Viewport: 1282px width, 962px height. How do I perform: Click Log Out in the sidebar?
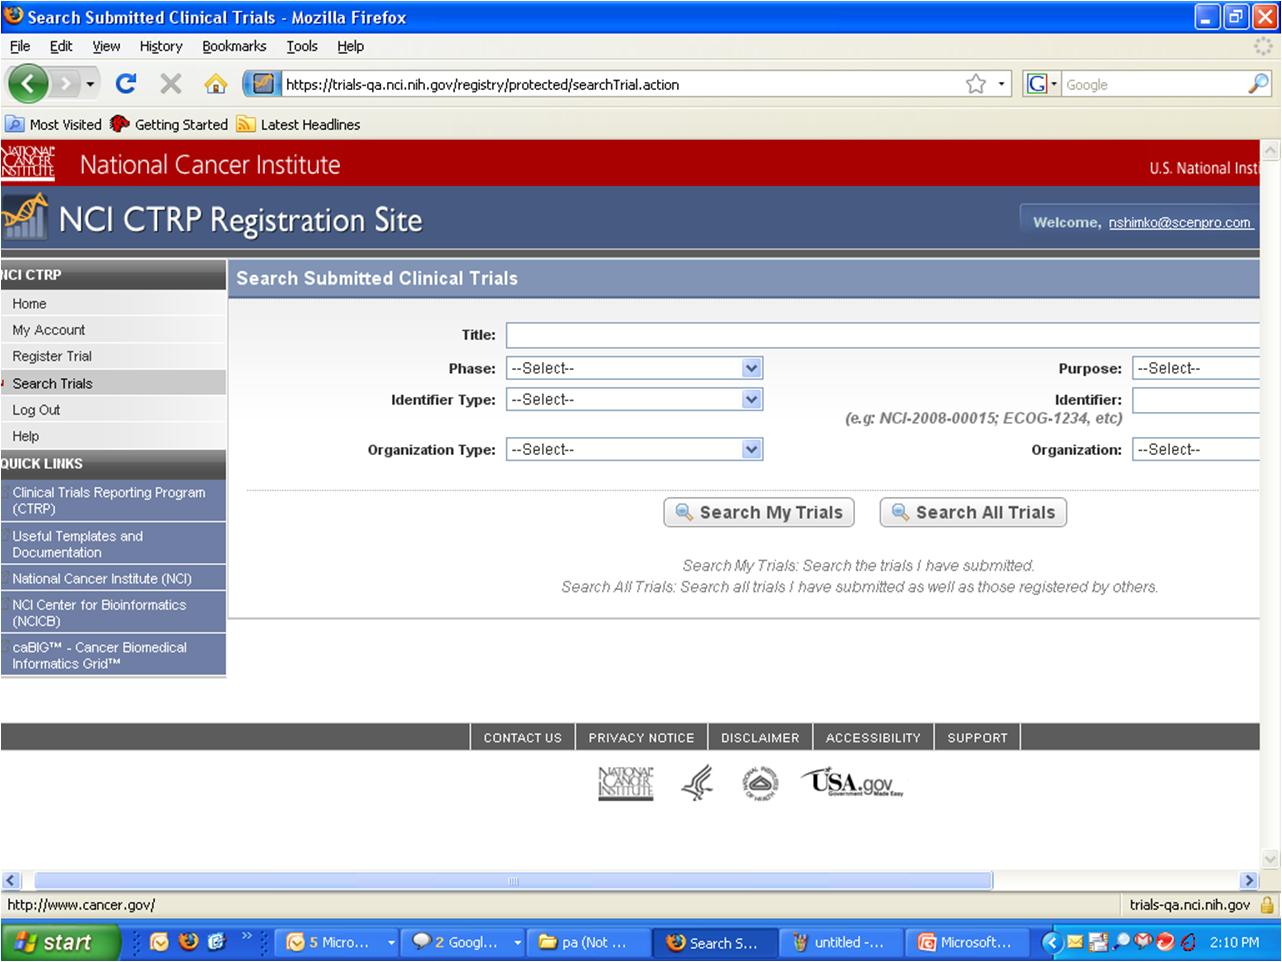click(36, 410)
